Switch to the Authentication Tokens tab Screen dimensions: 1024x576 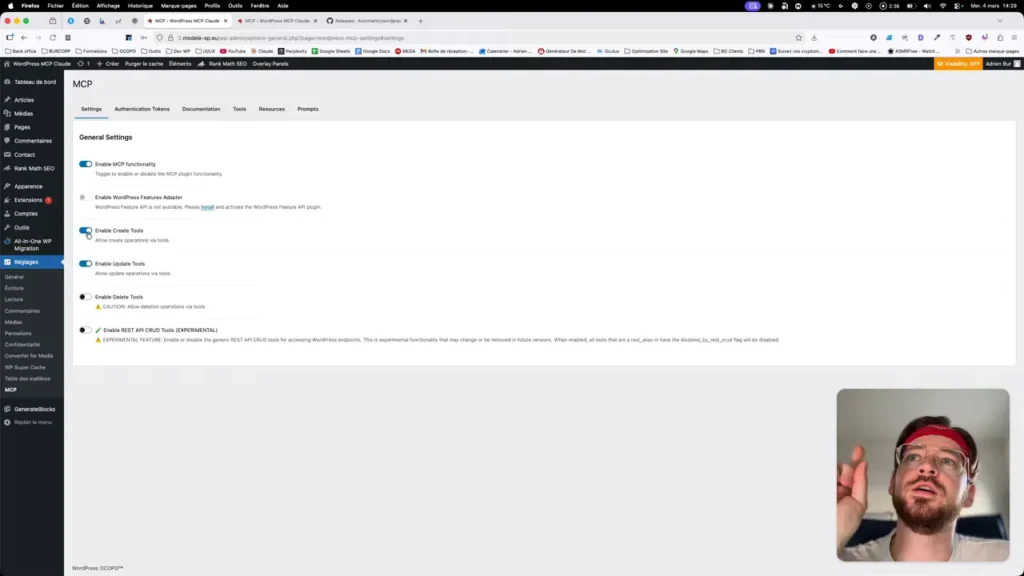pyautogui.click(x=142, y=109)
